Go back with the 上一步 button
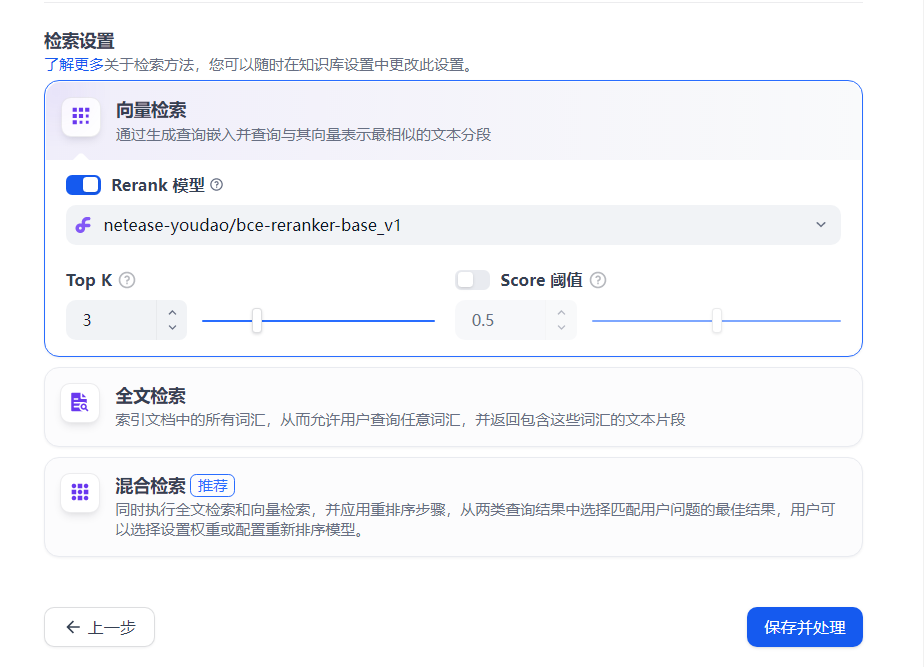Viewport: 924px width, 667px height. point(99,627)
